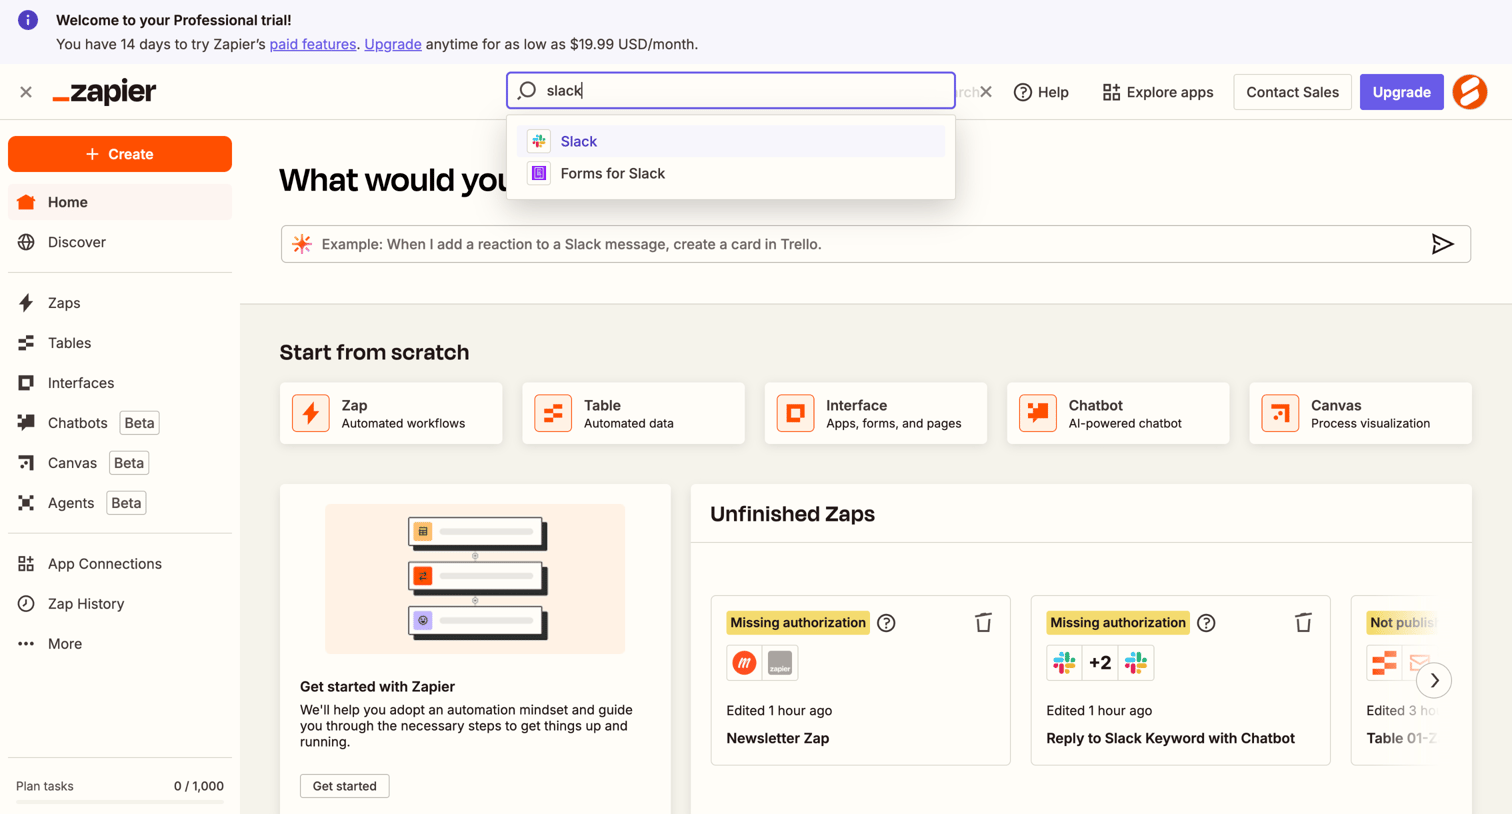The height and width of the screenshot is (814, 1512).
Task: Click the Chatbot card icon
Action: pos(1038,413)
